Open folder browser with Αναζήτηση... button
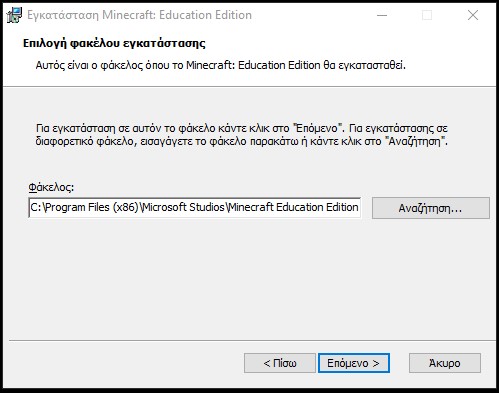Image resolution: width=499 pixels, height=393 pixels. click(x=431, y=208)
